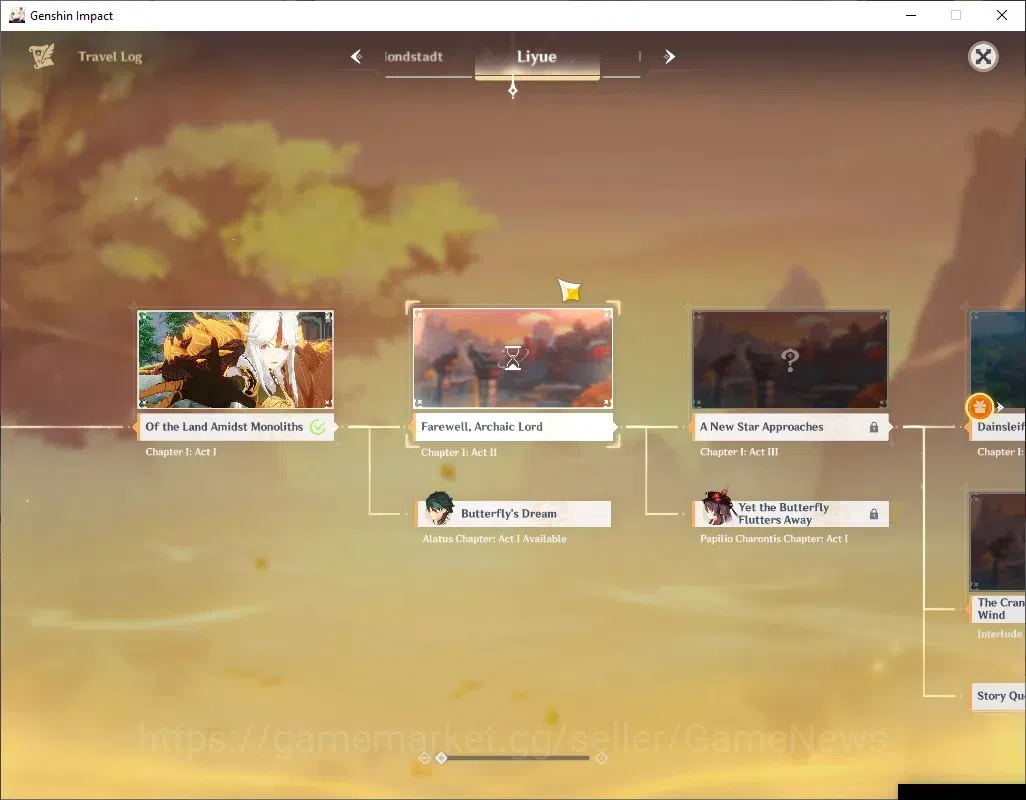Image resolution: width=1026 pixels, height=800 pixels.
Task: Click the right end marker of the timeline scrollbar
Action: [601, 758]
